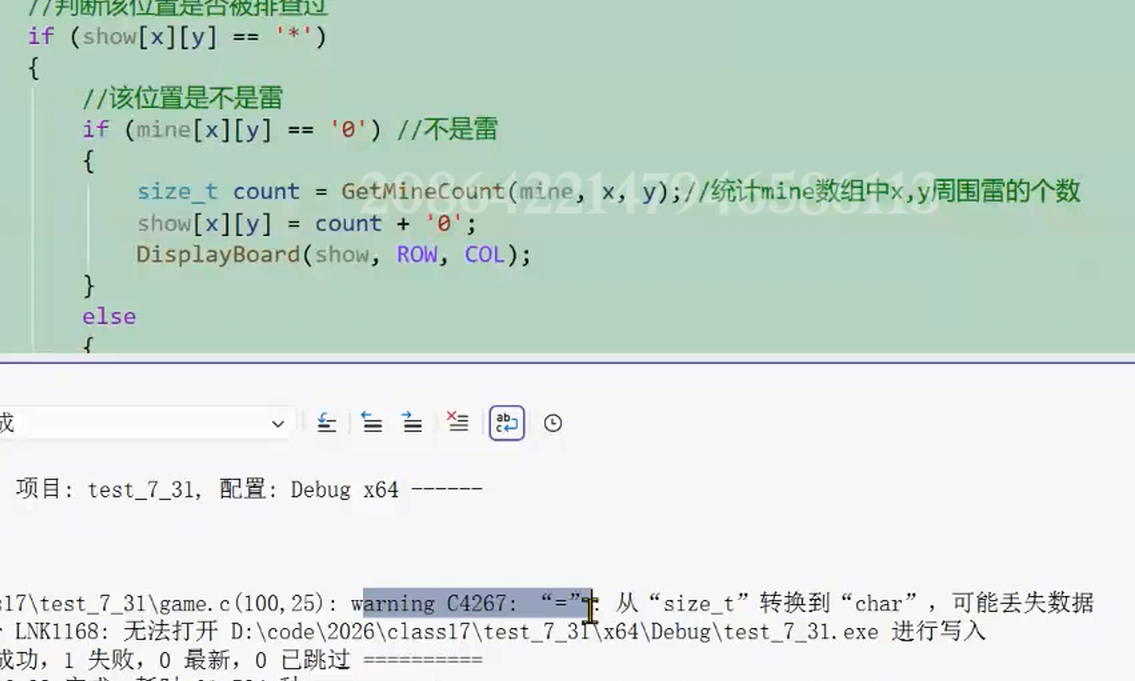
Task: Toggle word wrap in output window
Action: pos(507,423)
